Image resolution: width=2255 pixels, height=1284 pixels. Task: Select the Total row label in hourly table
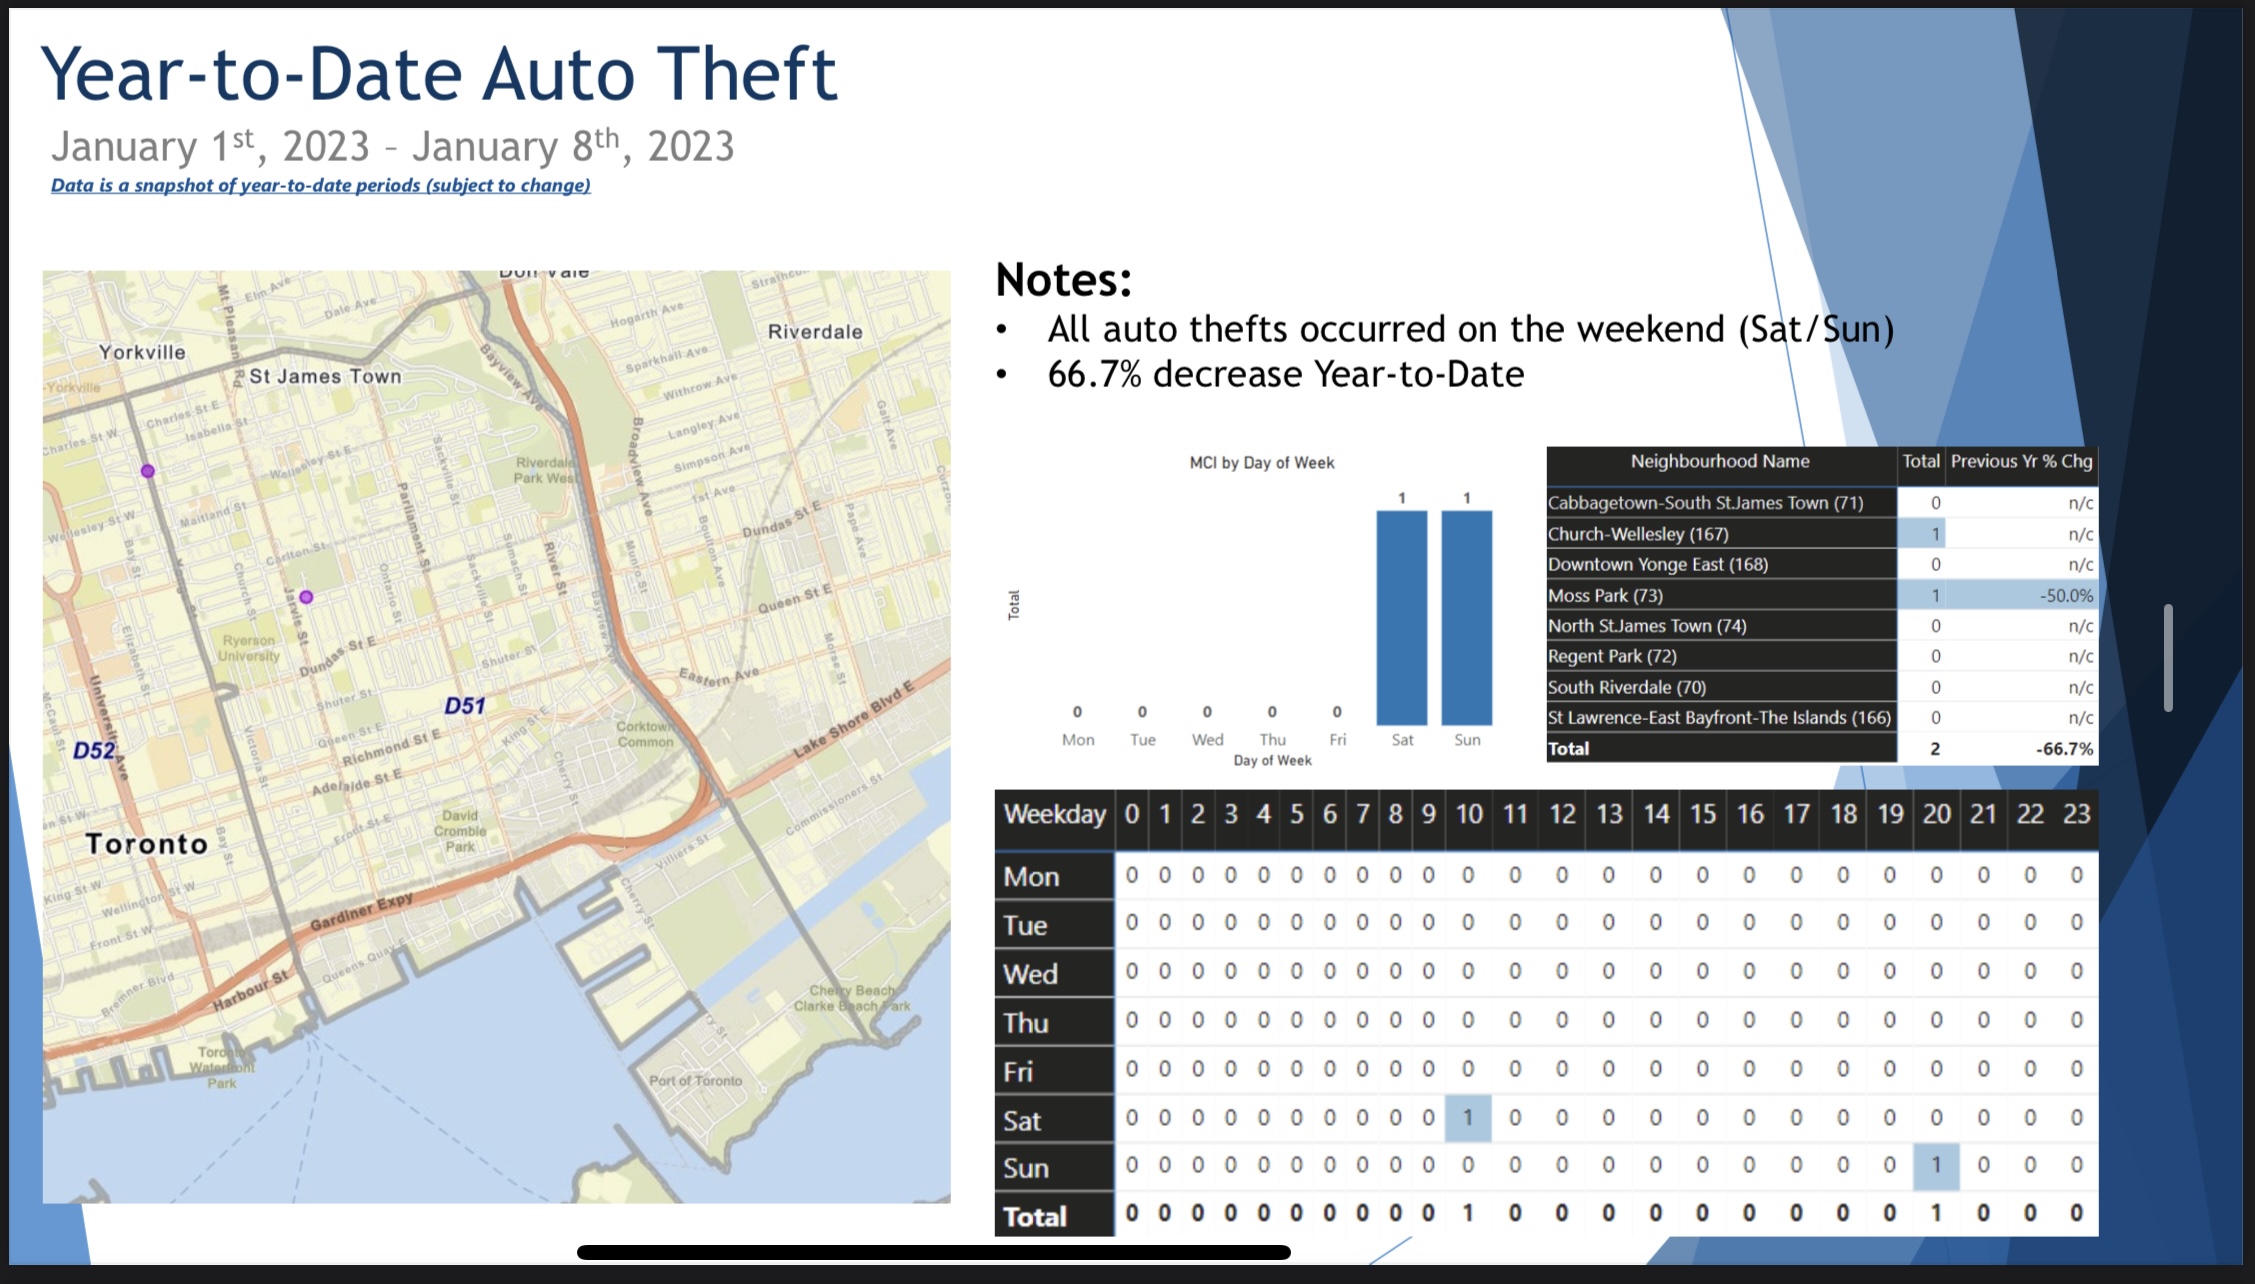pyautogui.click(x=1054, y=1215)
